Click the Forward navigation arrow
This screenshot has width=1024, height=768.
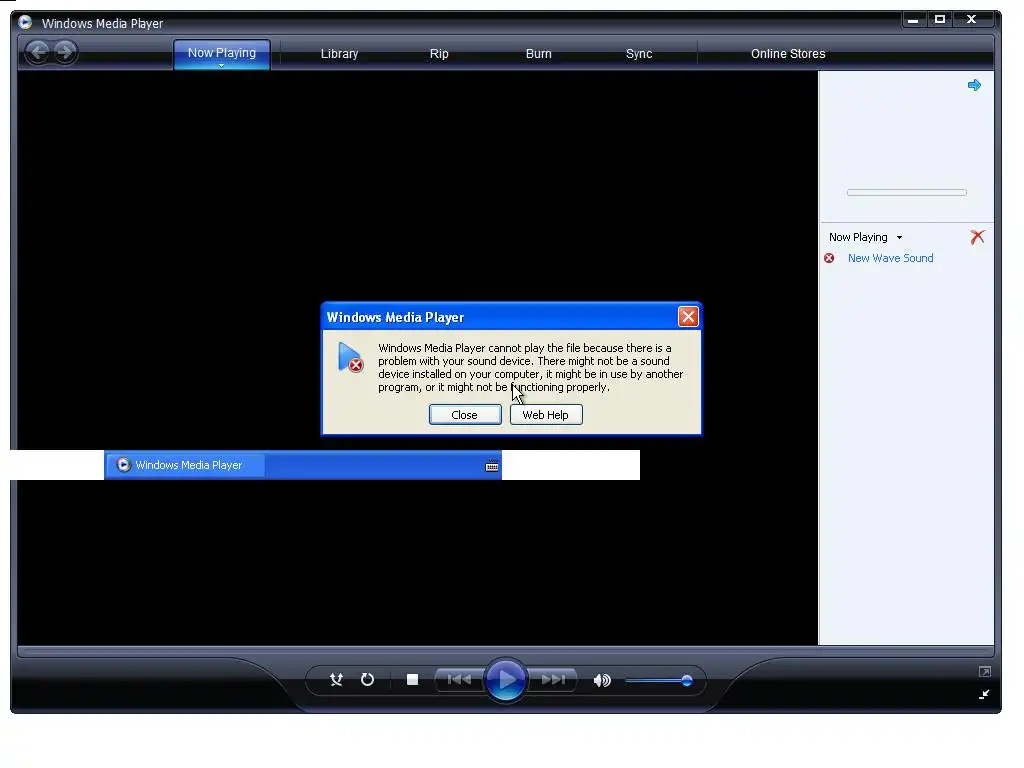click(65, 52)
